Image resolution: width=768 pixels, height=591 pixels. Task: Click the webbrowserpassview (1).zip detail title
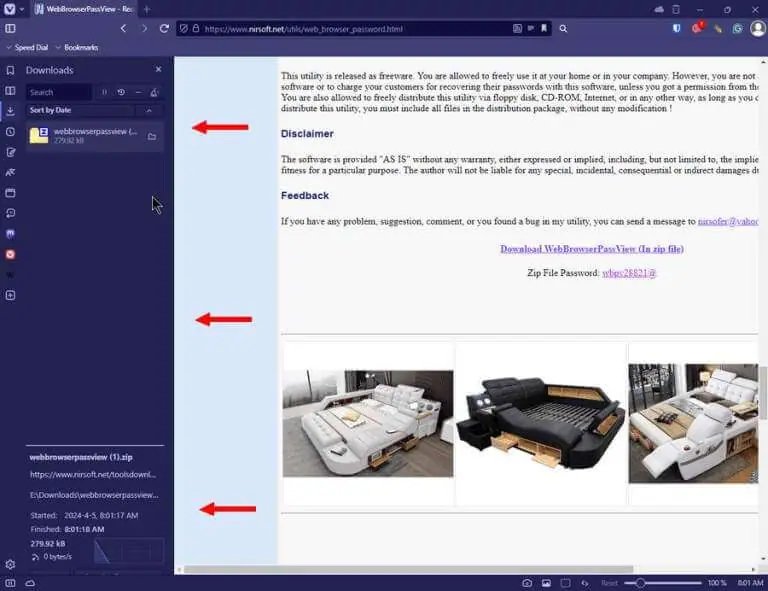[81, 457]
